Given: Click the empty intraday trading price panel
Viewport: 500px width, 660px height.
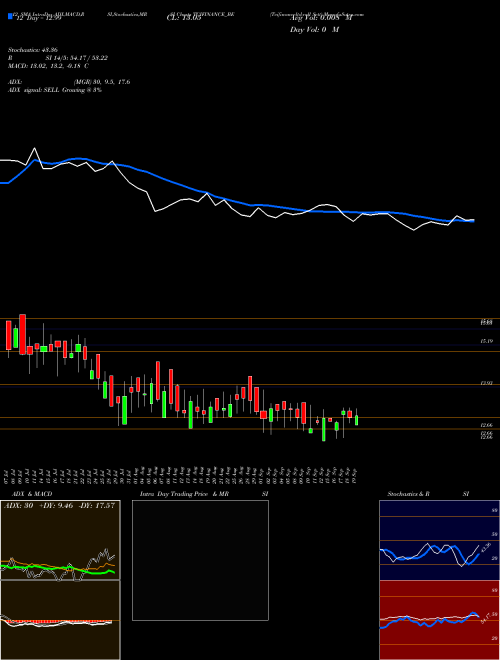Looking at the screenshot, I should click(200, 560).
